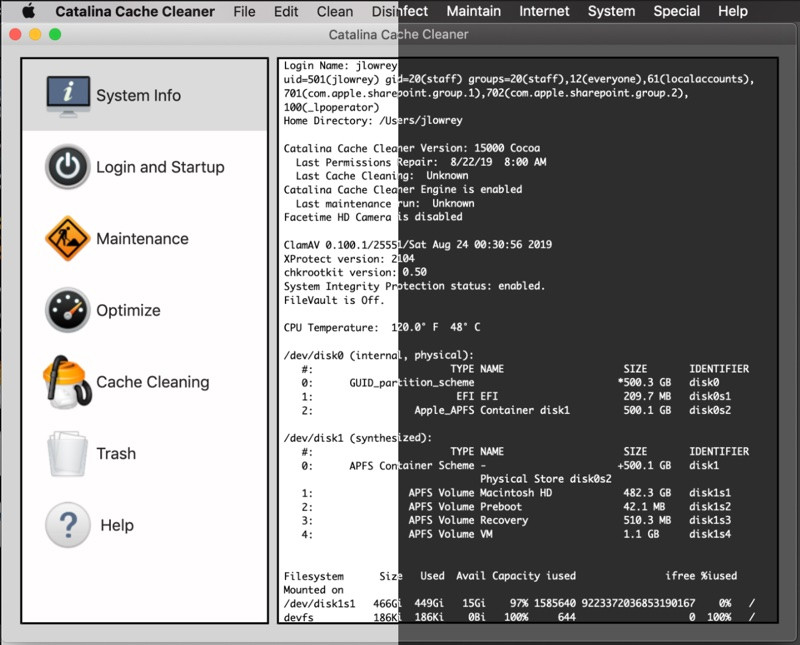Screen dimensions: 800x645
Task: Click the /dev/disk0 (internal, physical) heading
Action: (379, 355)
